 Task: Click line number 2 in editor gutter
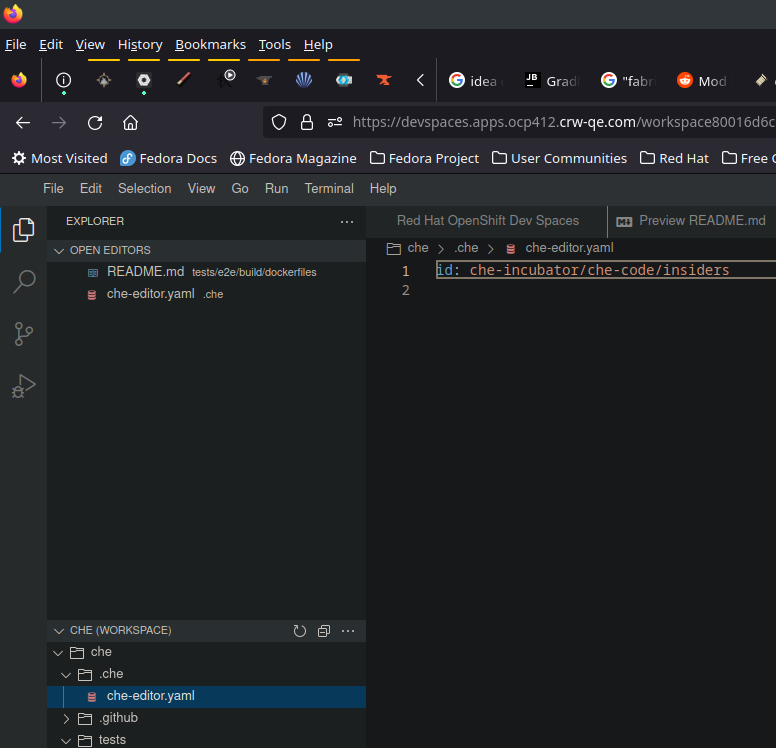coord(406,291)
